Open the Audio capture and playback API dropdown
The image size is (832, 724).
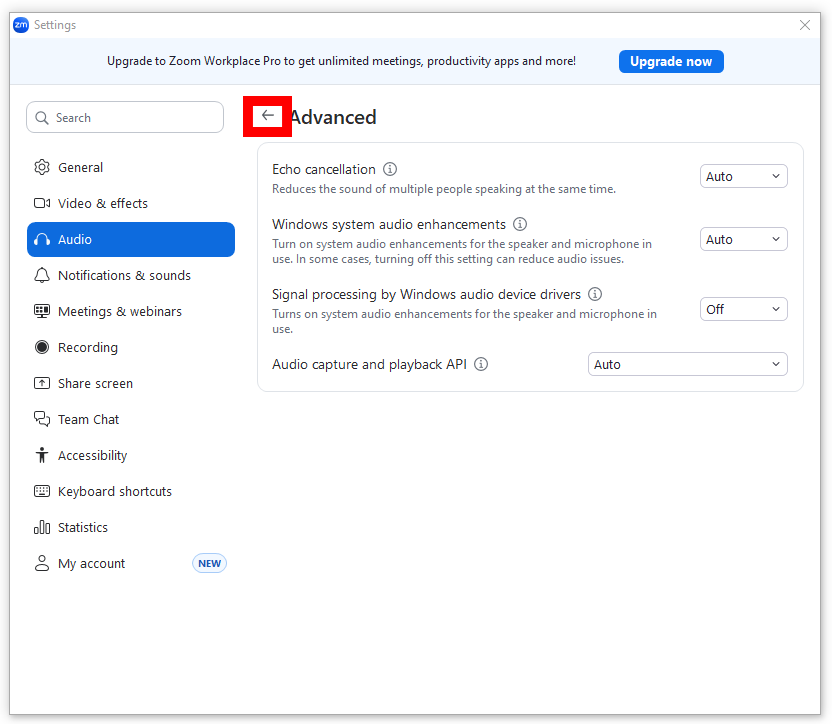tap(687, 364)
